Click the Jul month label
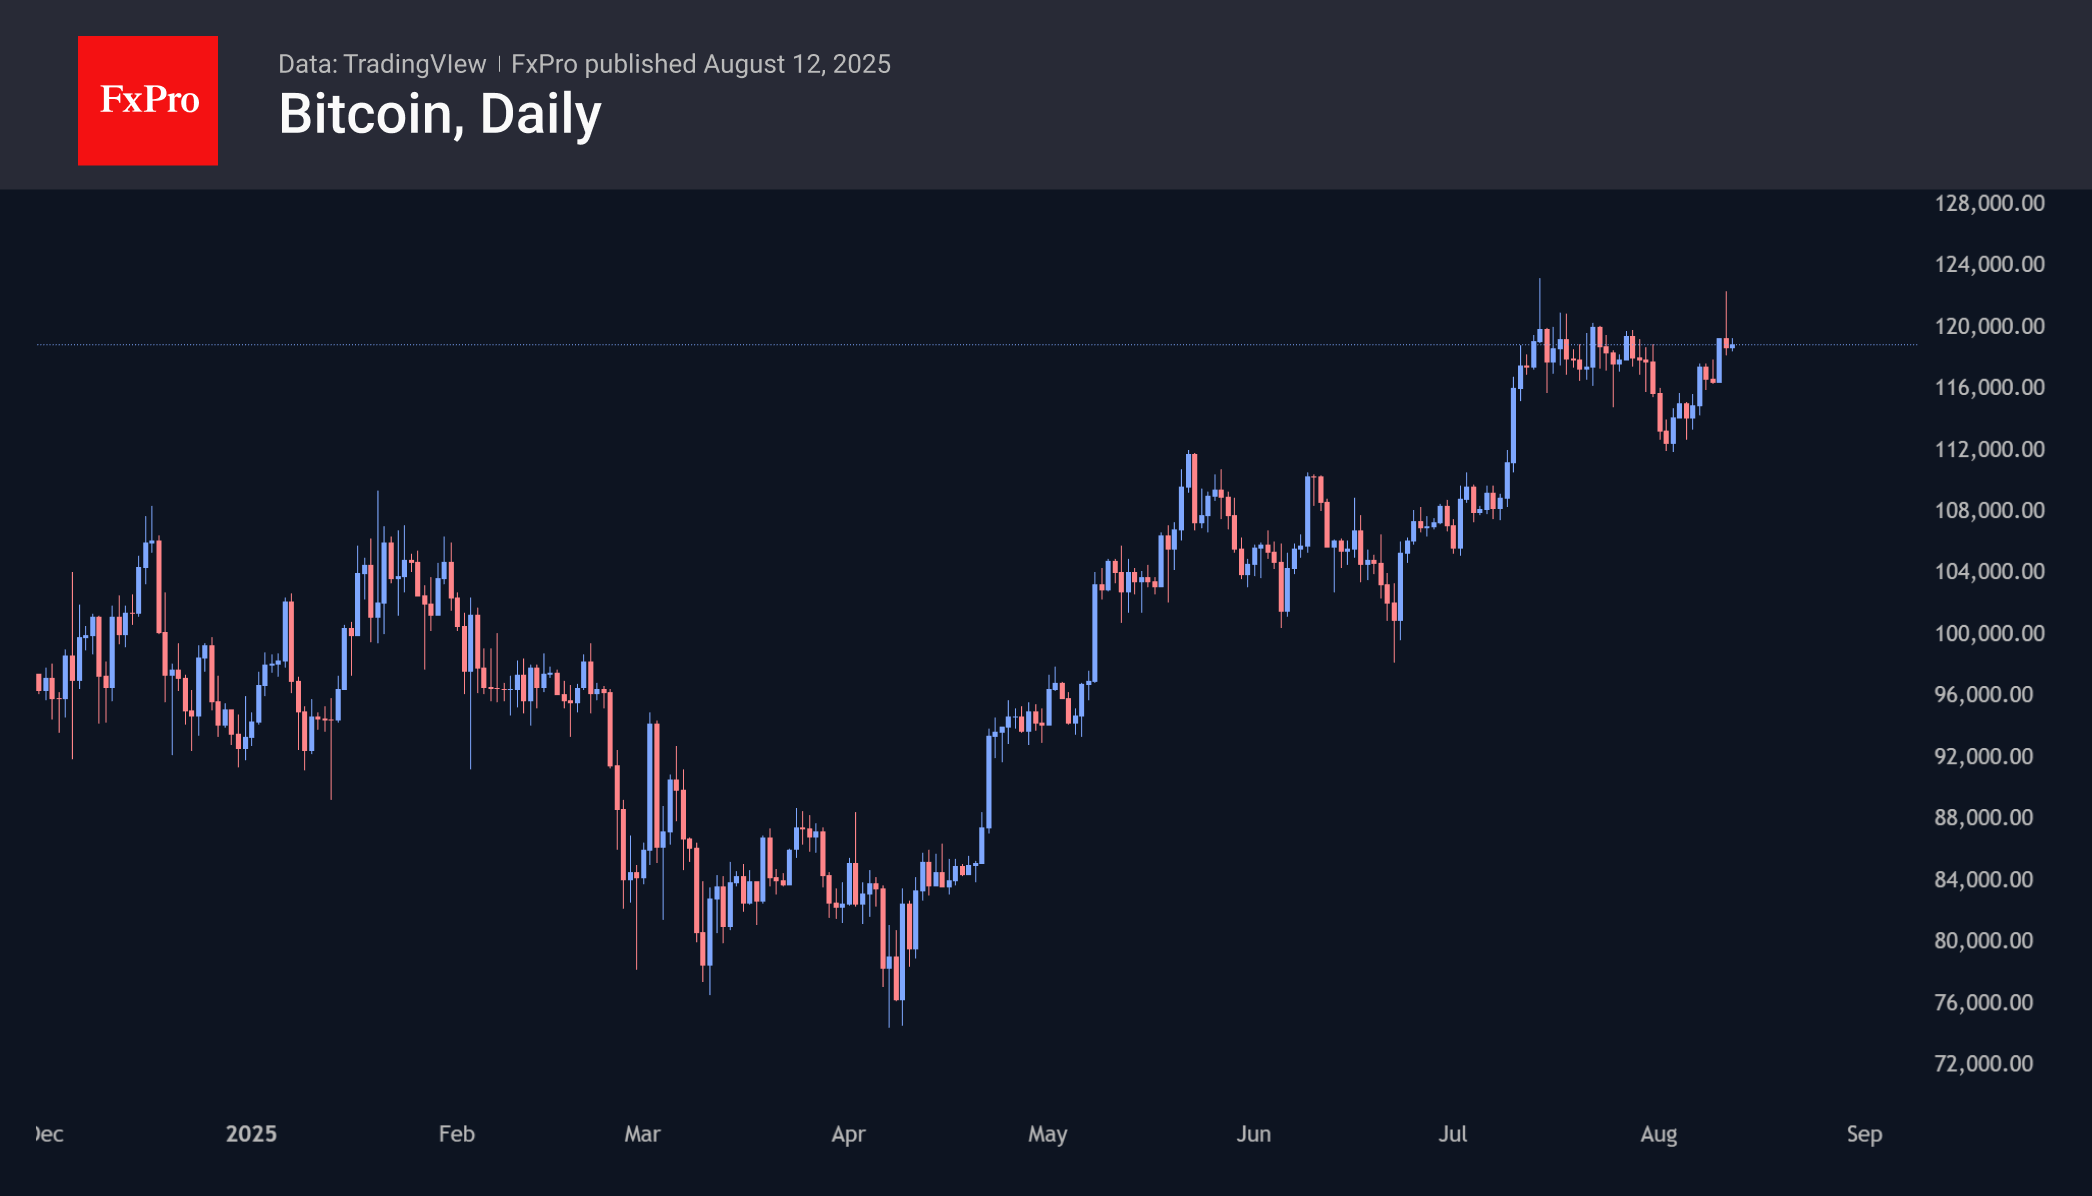Screen dimensions: 2092x1196 [1453, 1133]
